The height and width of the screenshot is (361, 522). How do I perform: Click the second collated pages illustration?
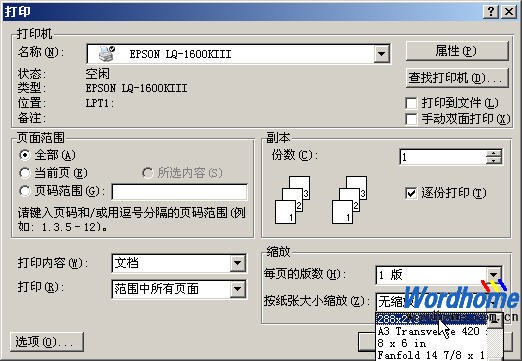point(349,200)
